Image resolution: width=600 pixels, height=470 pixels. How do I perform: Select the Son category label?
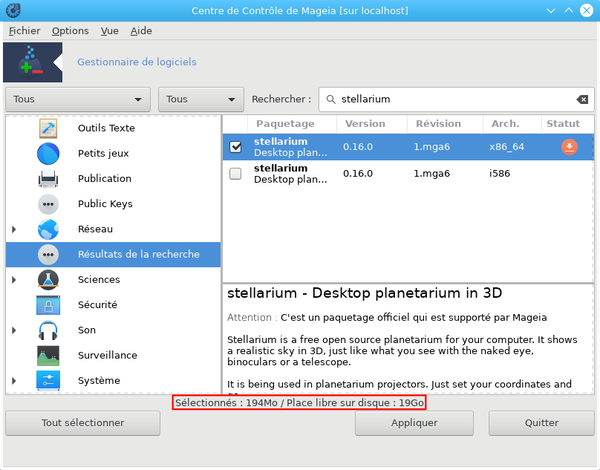tap(86, 330)
